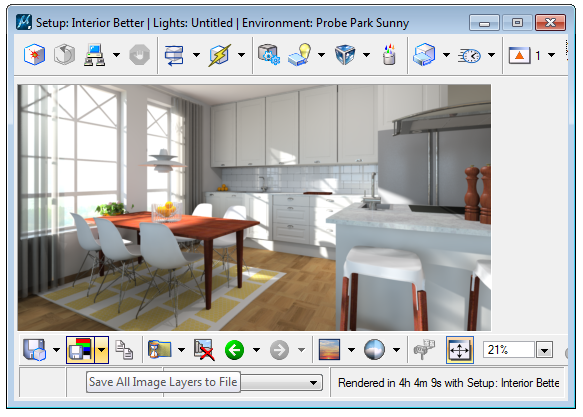
Task: Toggle the fit image to window button
Action: tap(460, 350)
